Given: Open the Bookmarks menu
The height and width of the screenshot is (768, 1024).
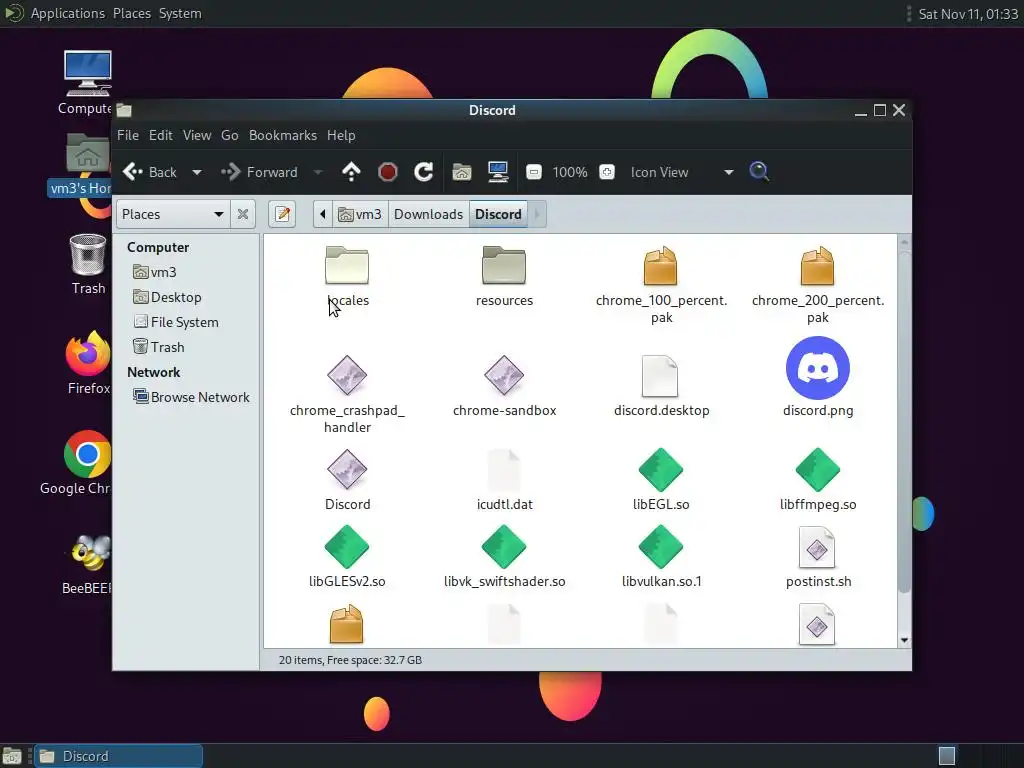Looking at the screenshot, I should (x=283, y=135).
